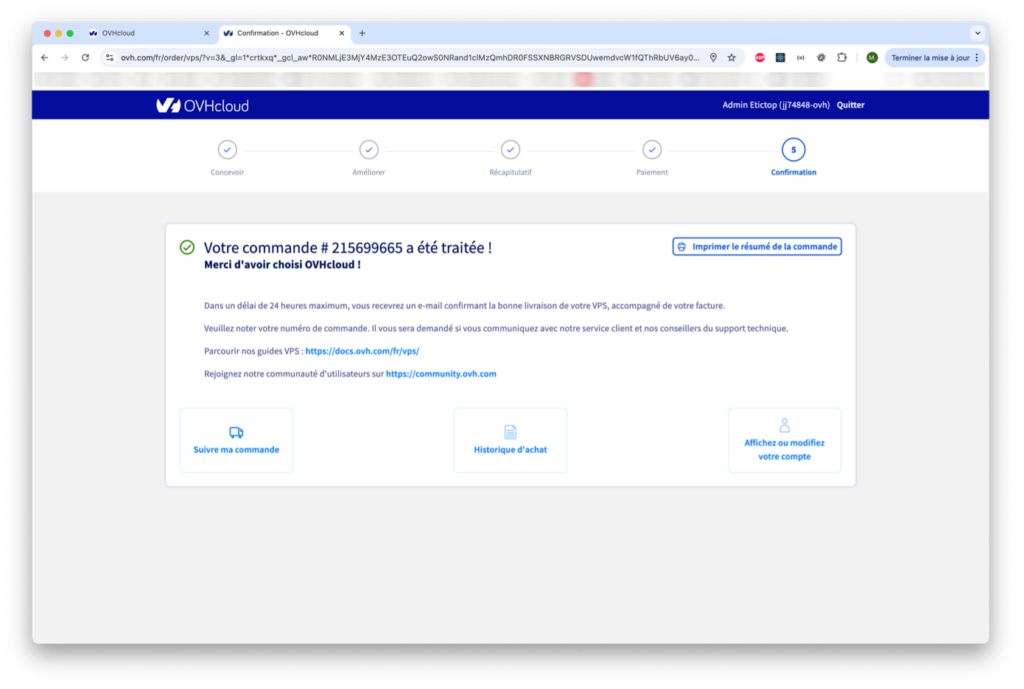The height and width of the screenshot is (689, 1024).
Task: Click the Améliorer step label
Action: [369, 172]
